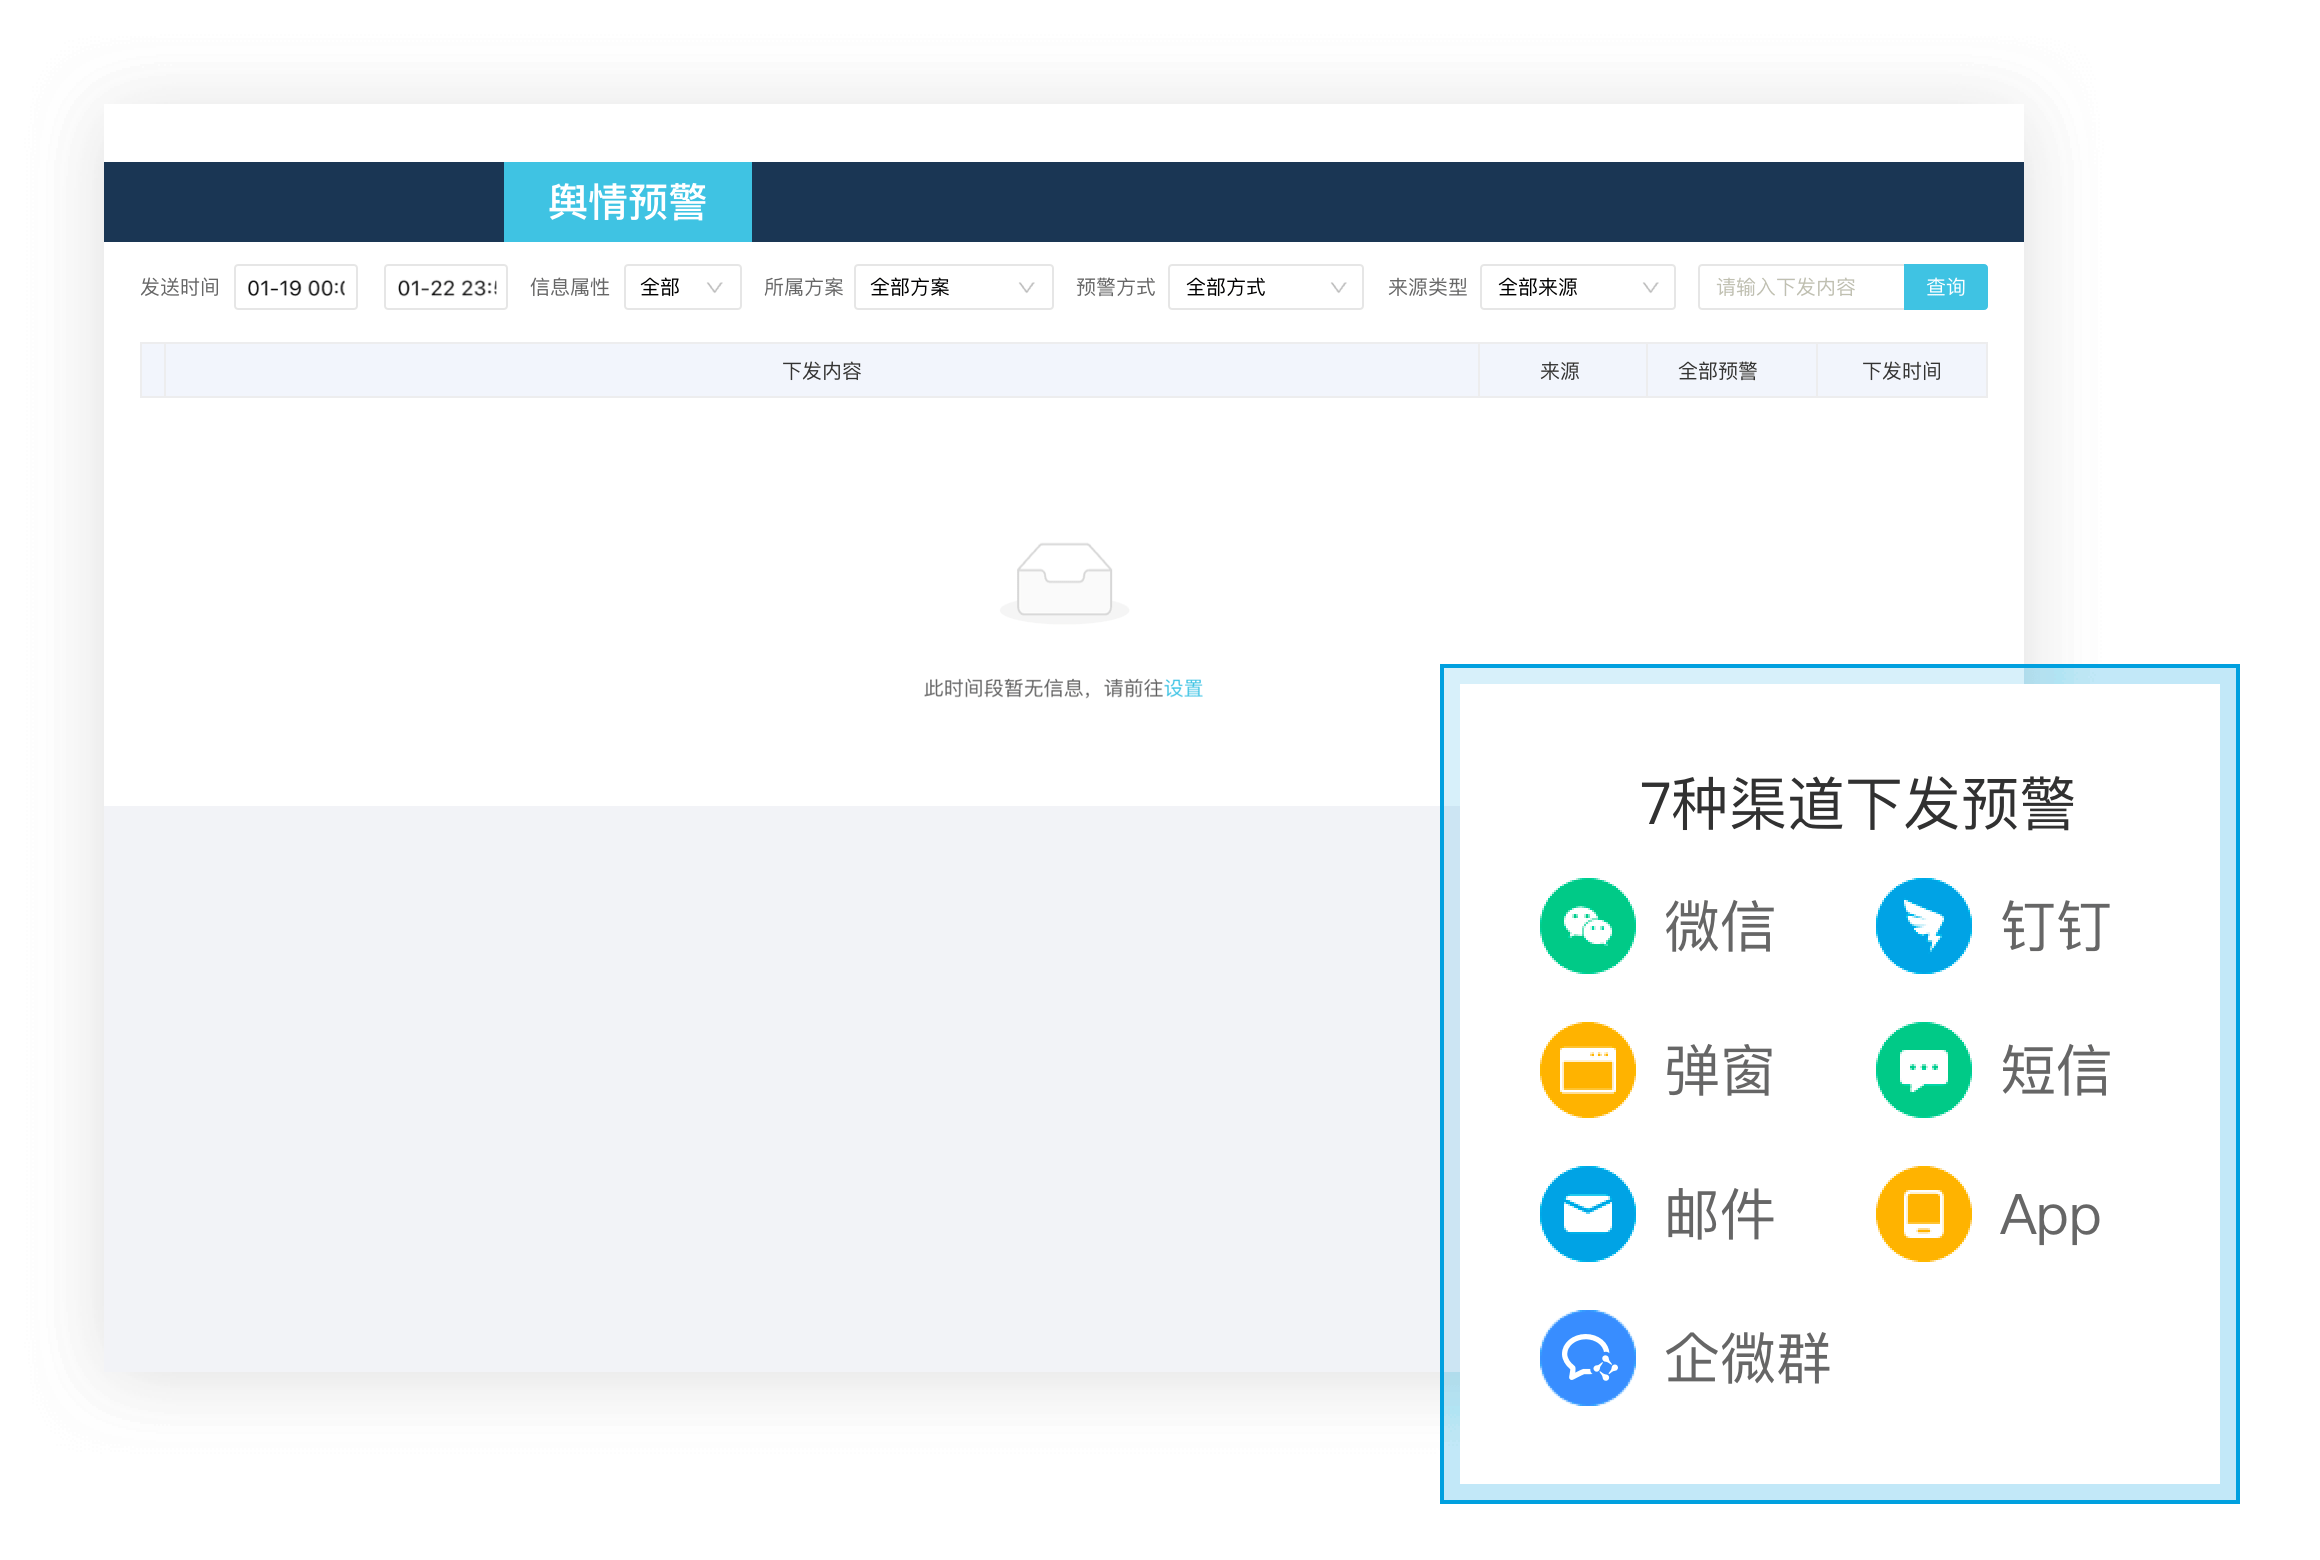Click the 7种渠道下发预警 heading
Viewport: 2320px width, 1560px height.
point(1857,803)
